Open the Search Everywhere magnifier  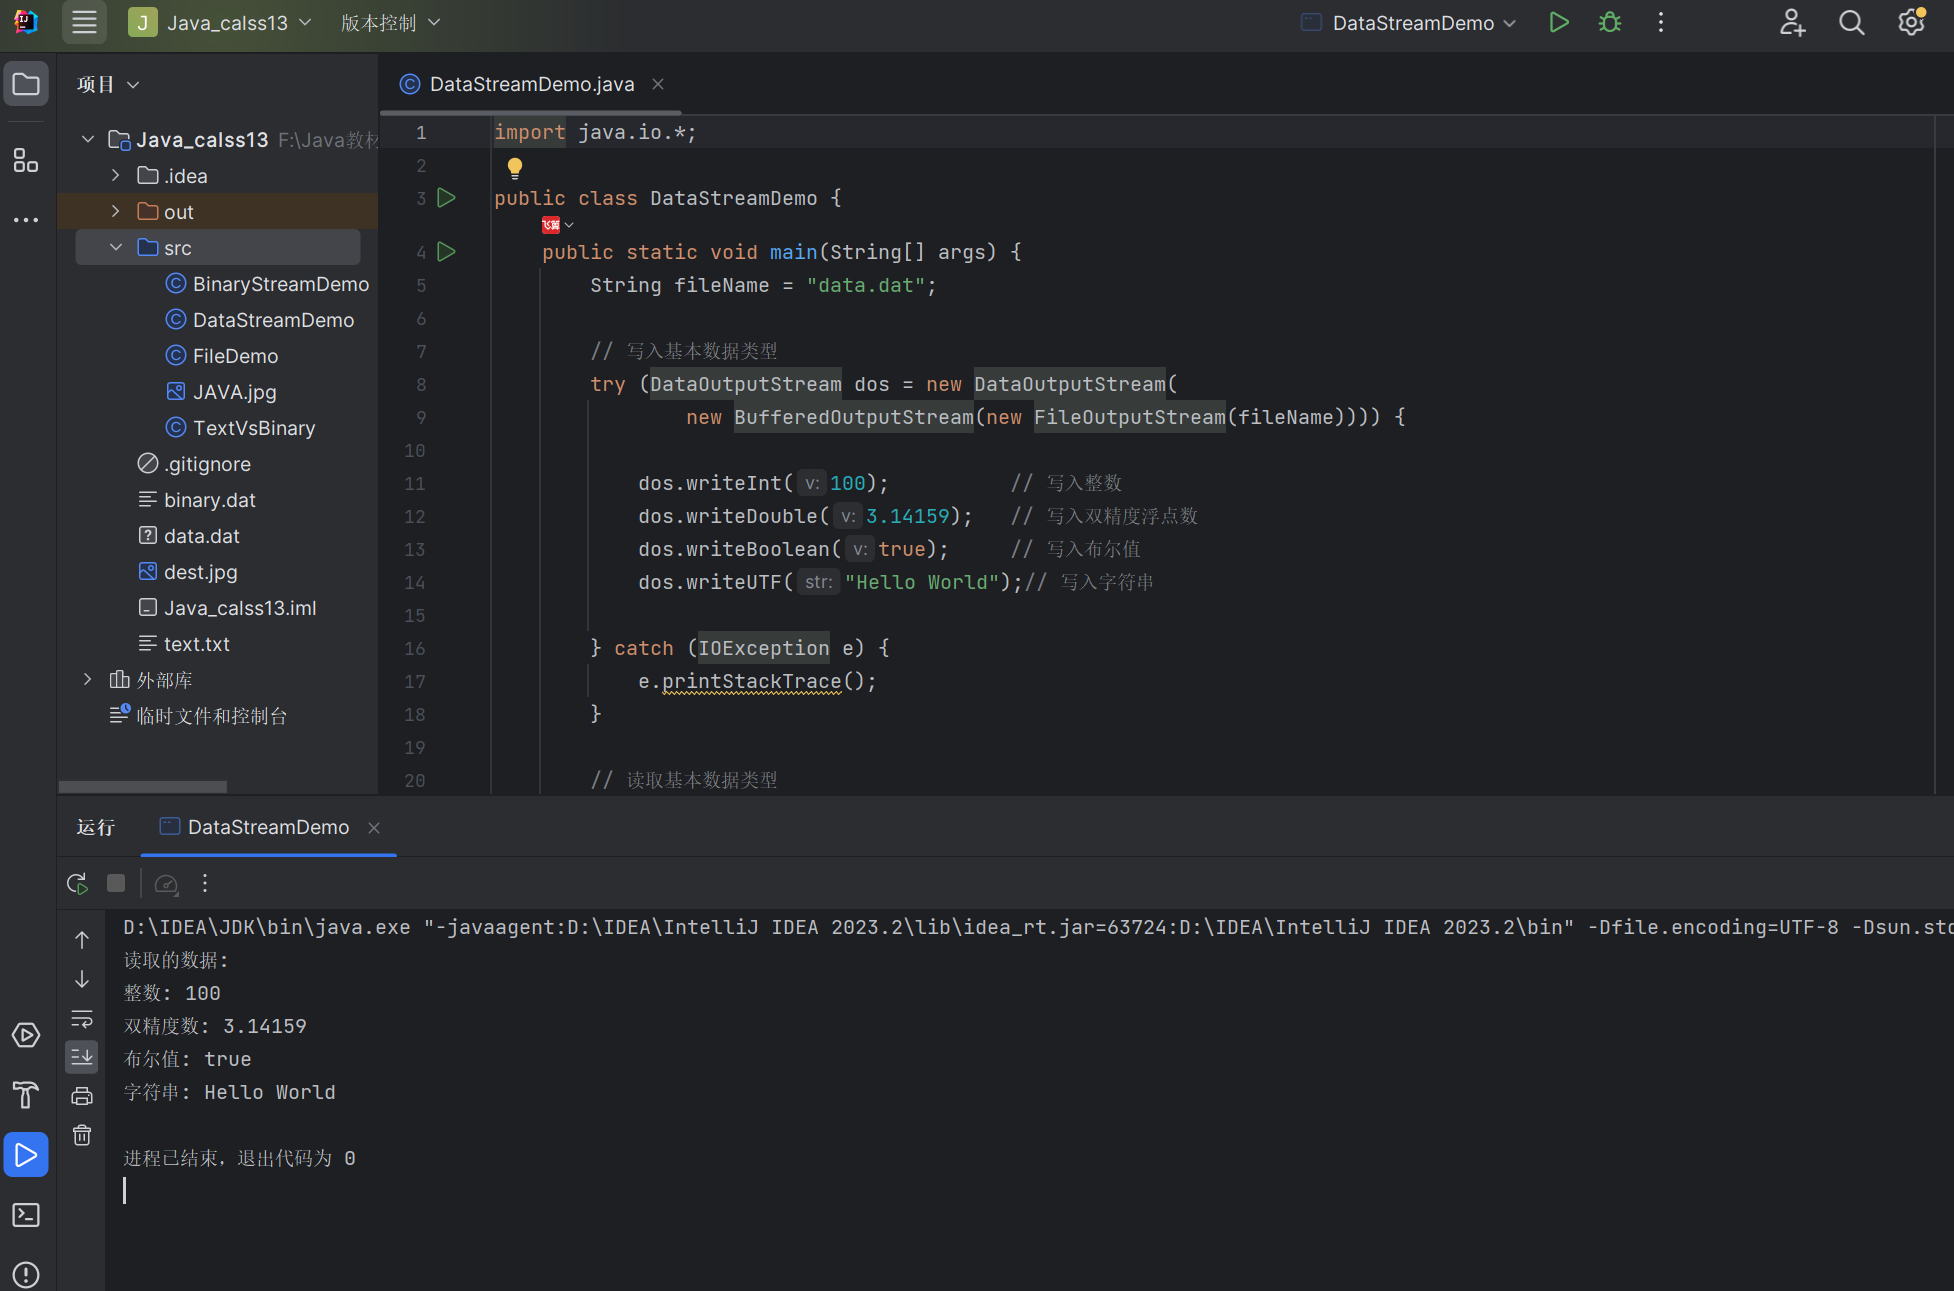(x=1851, y=23)
